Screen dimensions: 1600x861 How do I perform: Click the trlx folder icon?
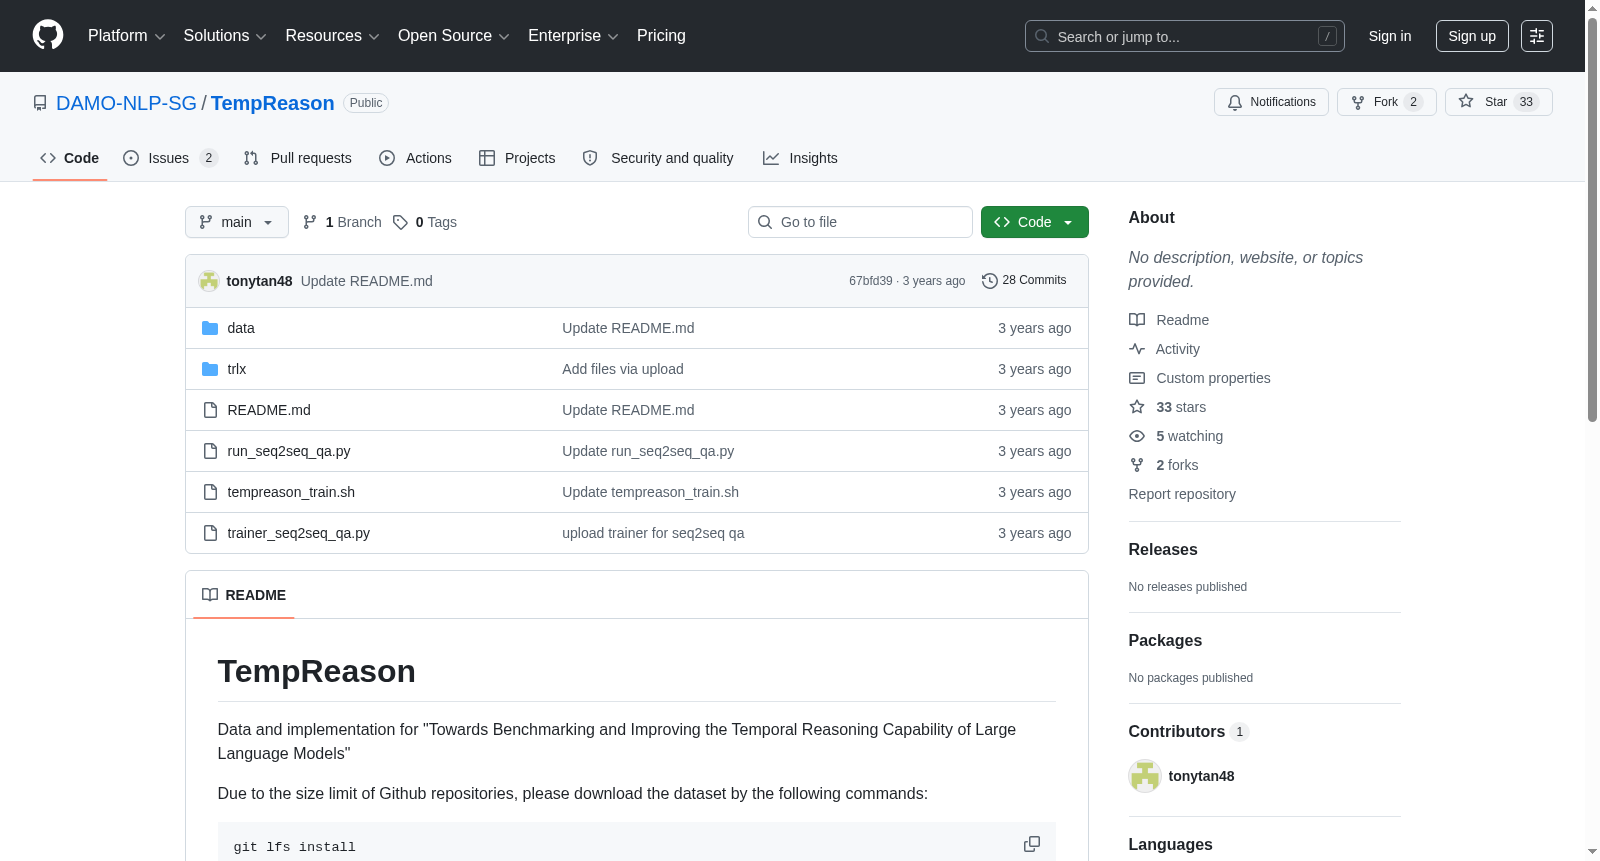[210, 369]
